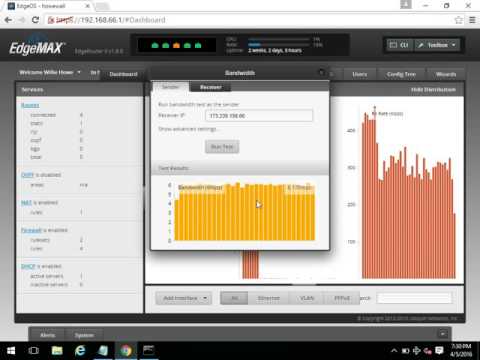
Task: Open the Users tab
Action: pyautogui.click(x=360, y=74)
